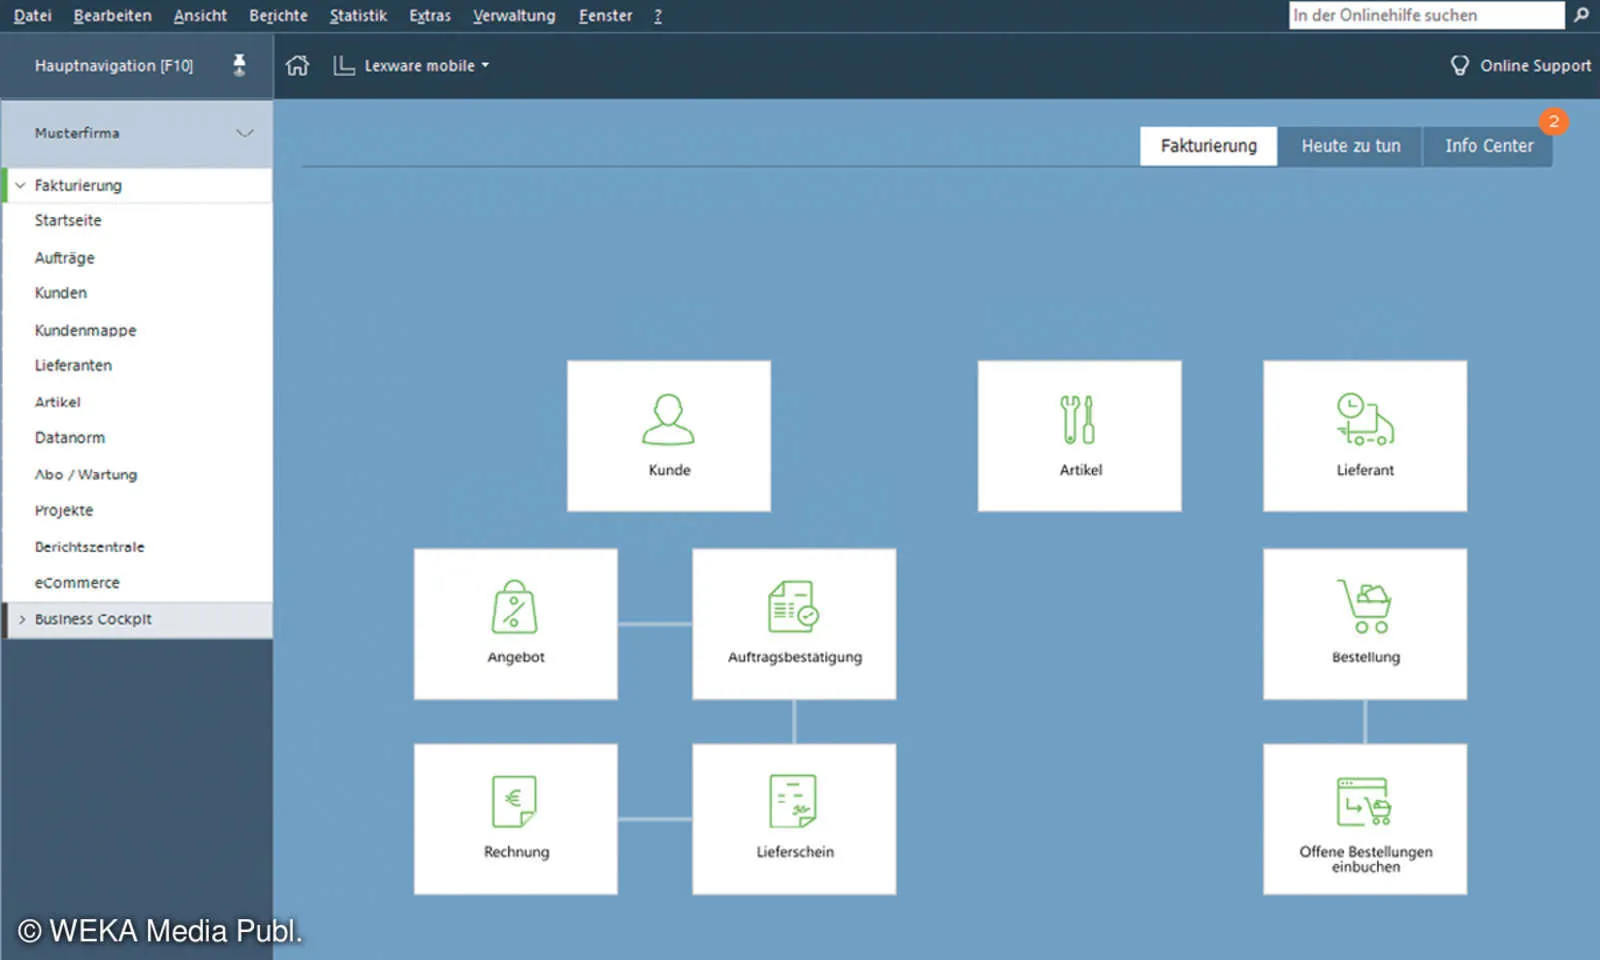Click the Online Support link
Screen dimensions: 1600x960
[x=1522, y=66]
